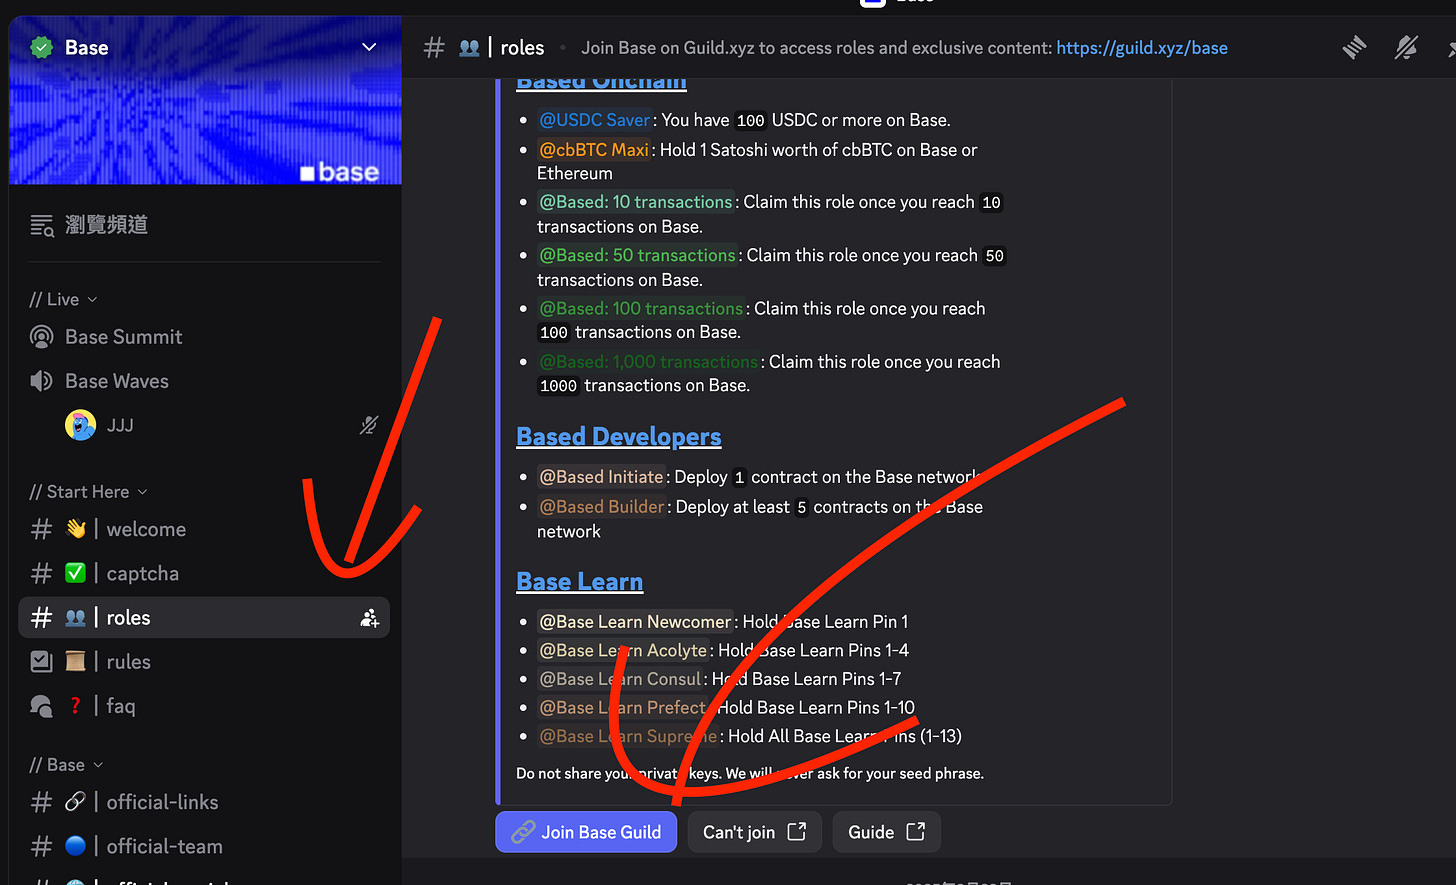Click the official-links channel hashtag icon
This screenshot has height=885, width=1456.
click(x=41, y=802)
